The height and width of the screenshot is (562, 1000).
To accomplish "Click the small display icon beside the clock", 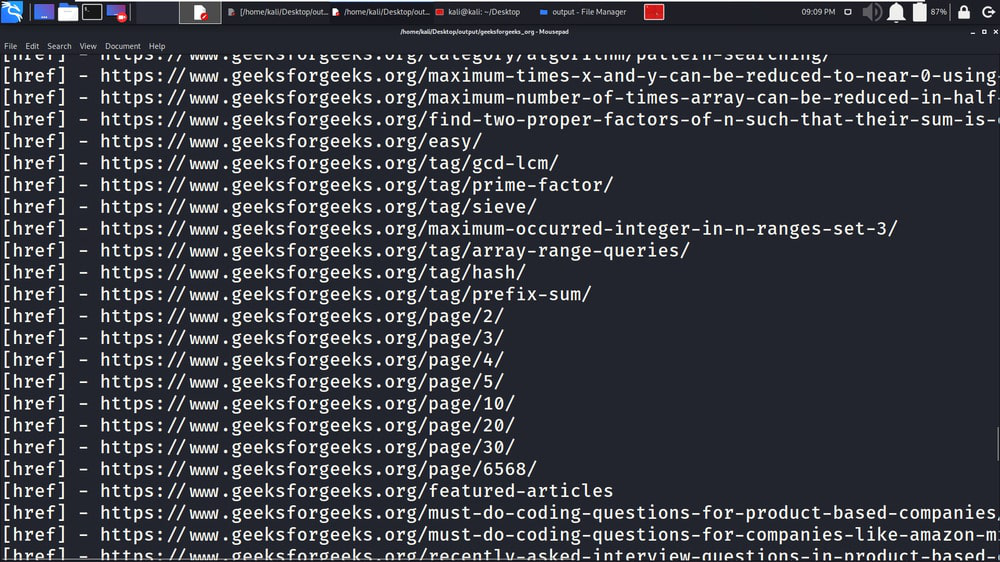I will tap(848, 12).
